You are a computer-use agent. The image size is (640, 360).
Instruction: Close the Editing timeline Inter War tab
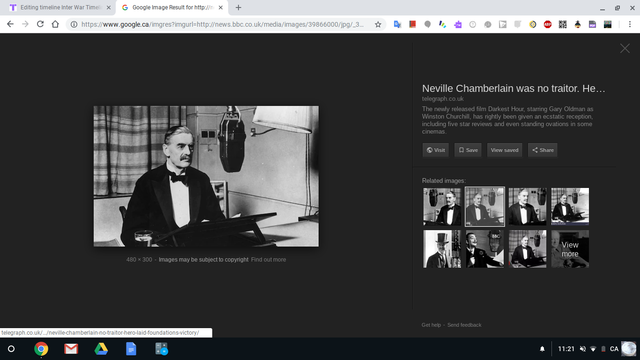tap(109, 7)
